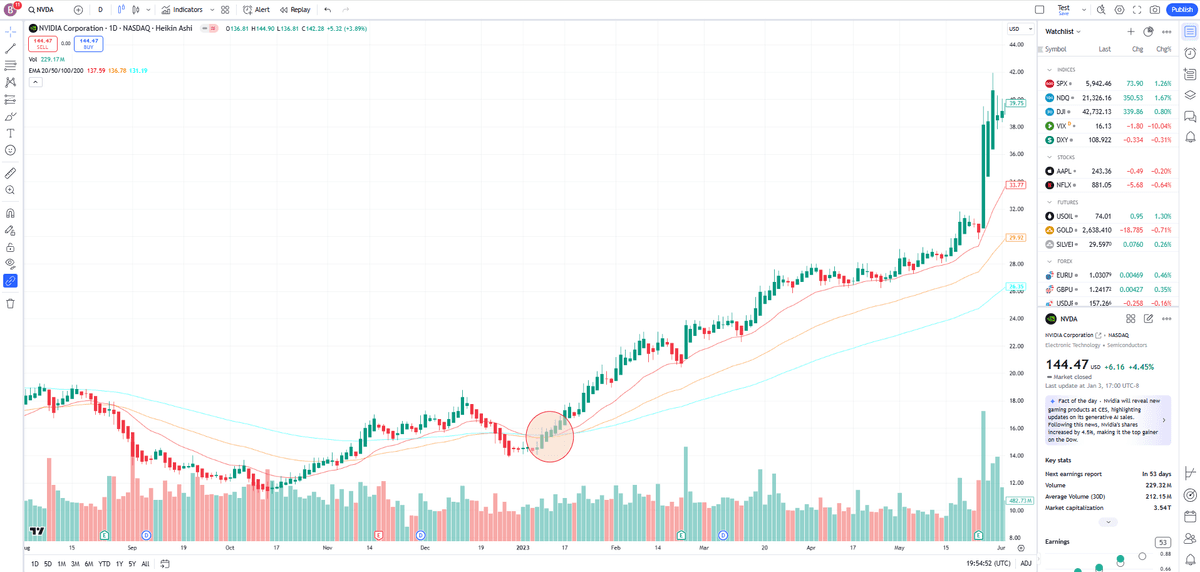Click the compare or add symbol plus icon
This screenshot has height=572, width=1200.
click(x=78, y=9)
